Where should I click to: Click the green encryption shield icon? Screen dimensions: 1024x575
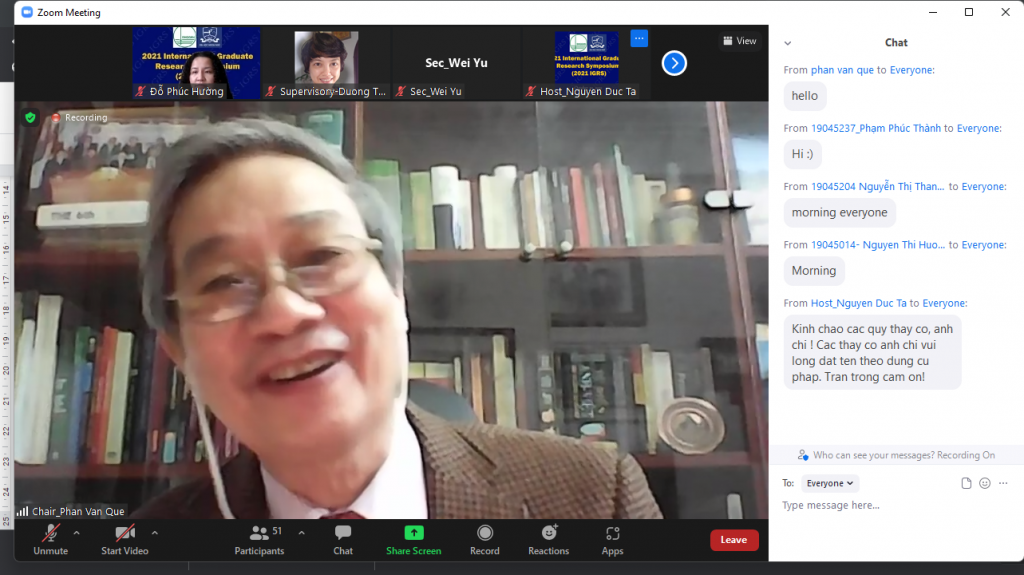tap(31, 117)
